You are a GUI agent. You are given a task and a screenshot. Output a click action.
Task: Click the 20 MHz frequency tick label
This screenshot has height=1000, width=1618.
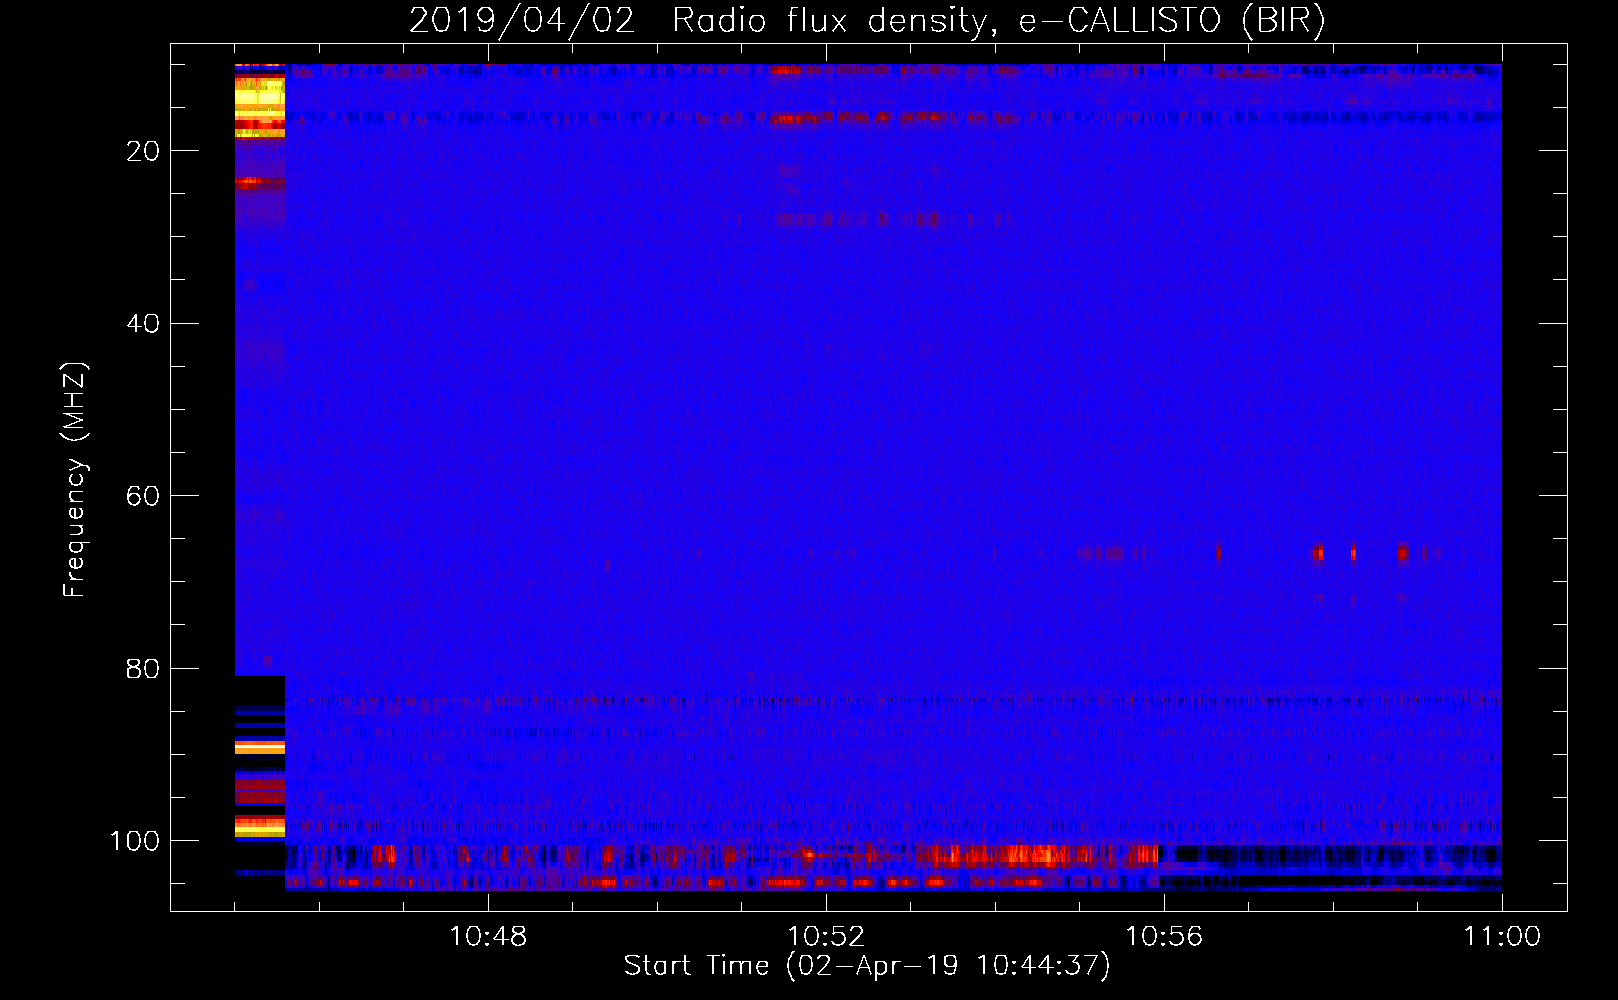click(143, 151)
